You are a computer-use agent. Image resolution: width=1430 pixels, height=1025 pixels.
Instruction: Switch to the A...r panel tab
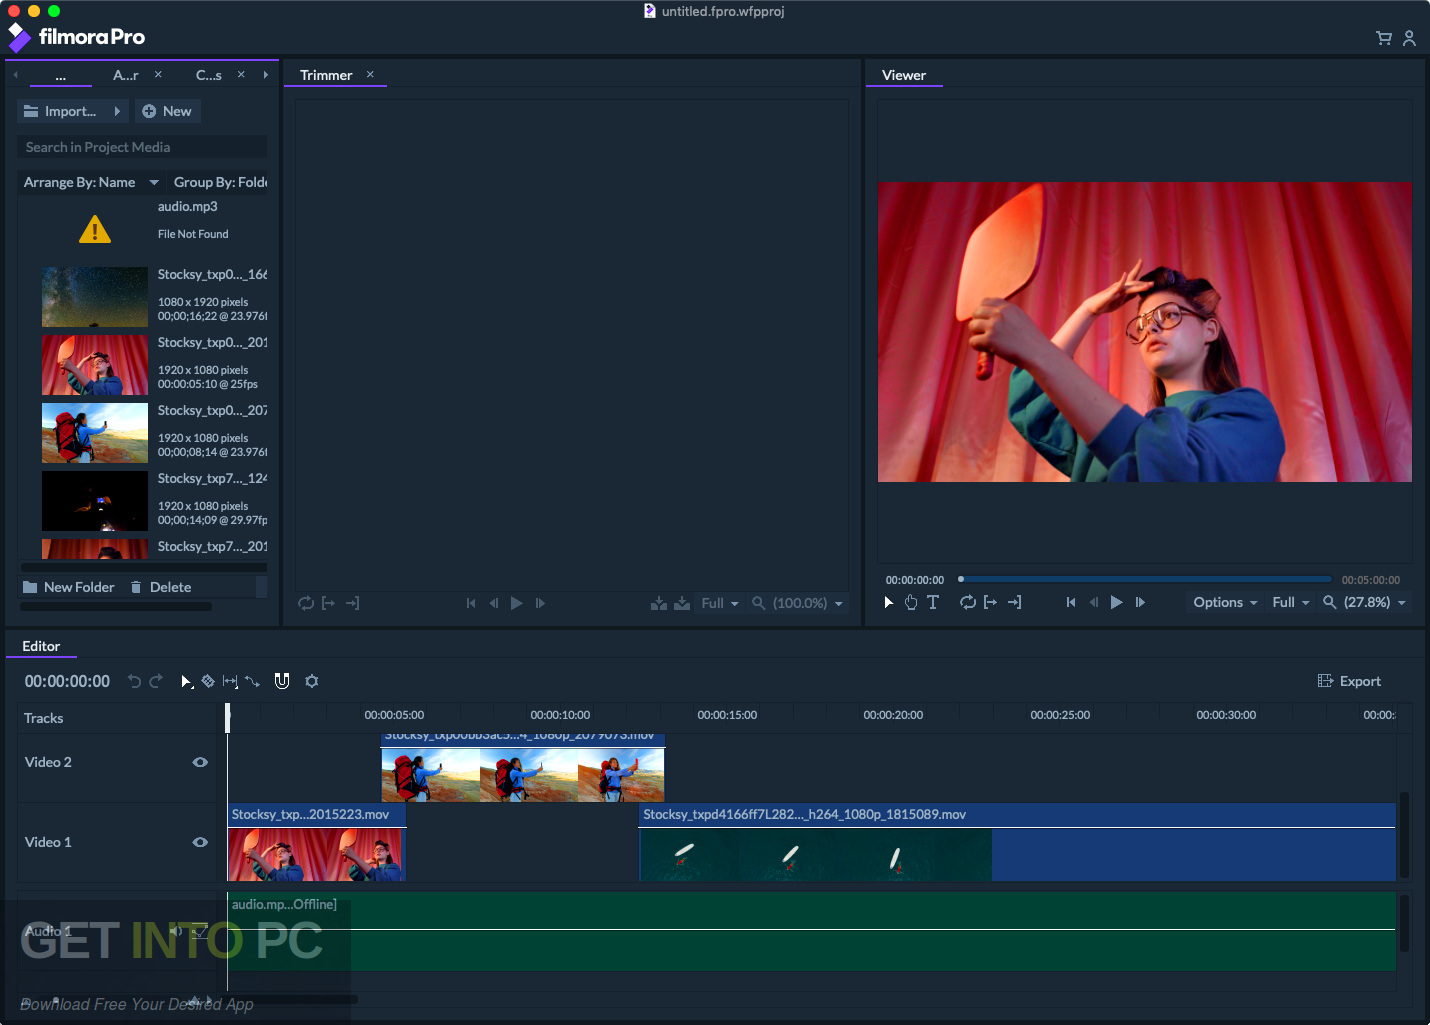(126, 75)
